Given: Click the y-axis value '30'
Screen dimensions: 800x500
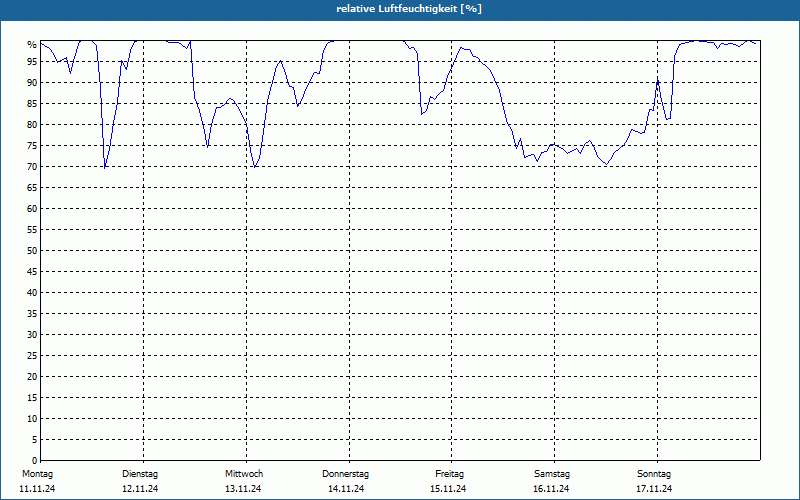Looking at the screenshot, I should pyautogui.click(x=32, y=335).
